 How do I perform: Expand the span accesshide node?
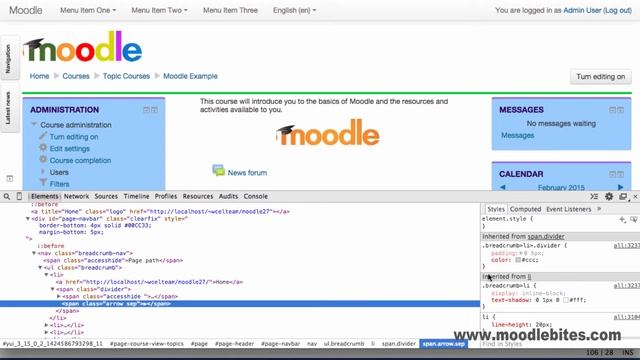59,296
